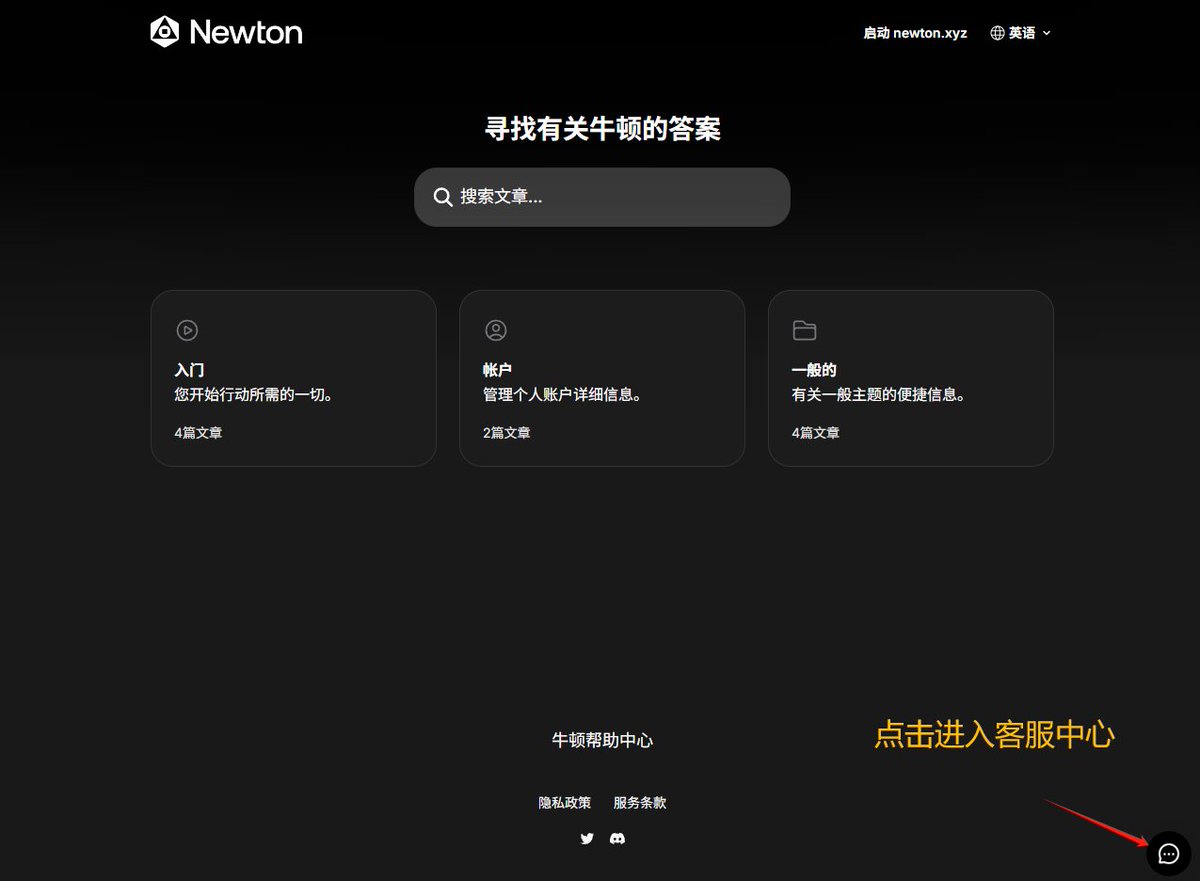This screenshot has height=881, width=1200.
Task: Click the 4篇文章 text under 入门
Action: [x=198, y=433]
